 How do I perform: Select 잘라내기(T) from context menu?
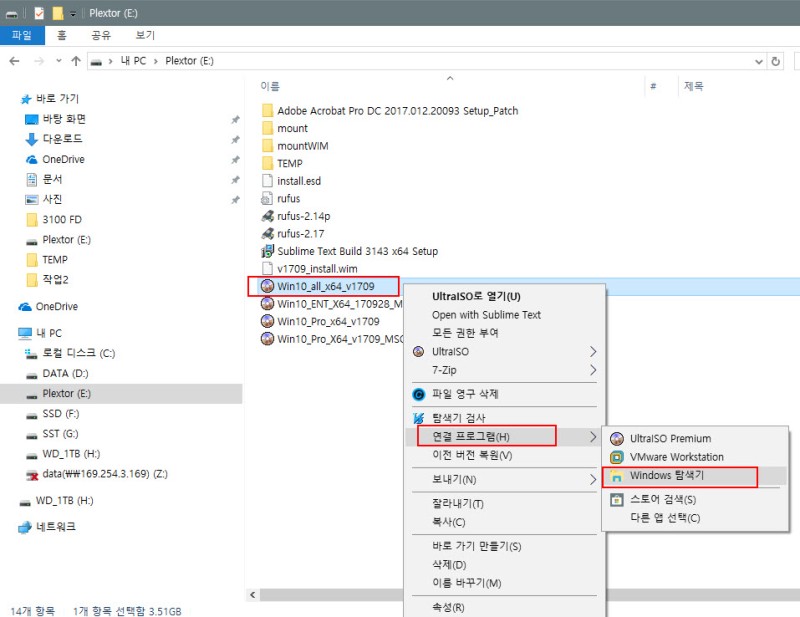[x=503, y=504]
